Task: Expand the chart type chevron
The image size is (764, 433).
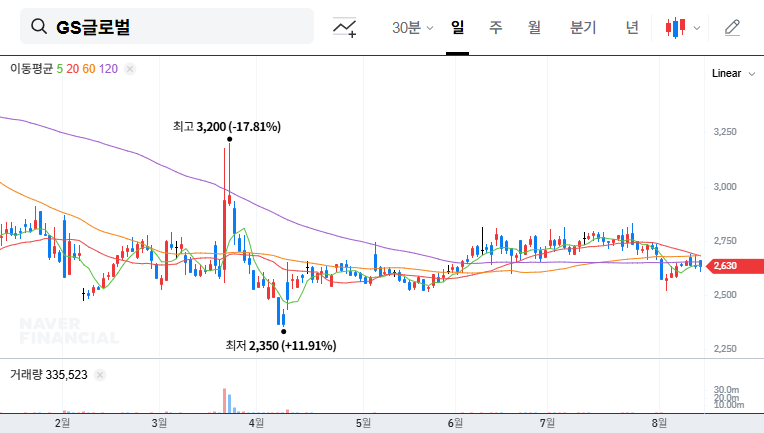Action: click(x=697, y=28)
